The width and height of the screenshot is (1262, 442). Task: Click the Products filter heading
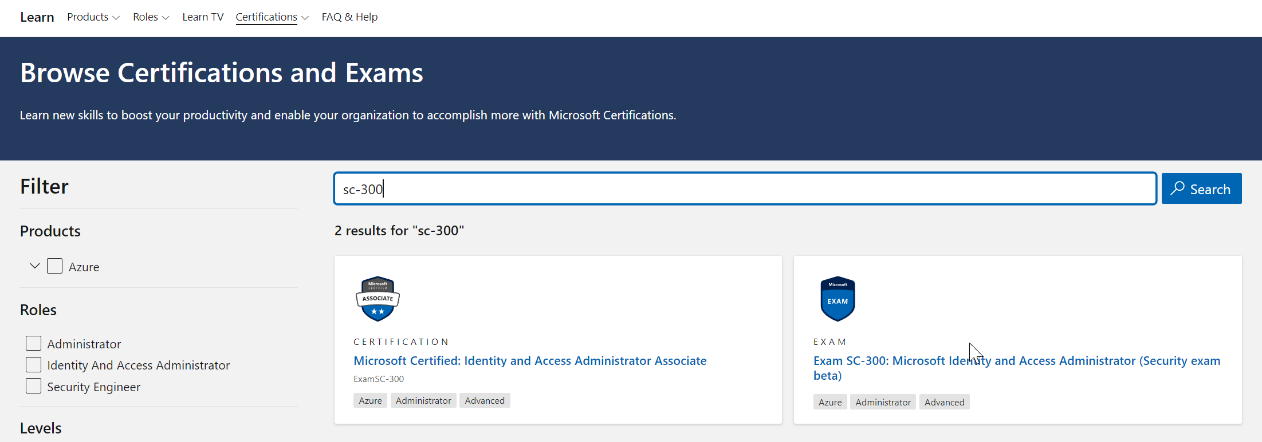coord(50,231)
